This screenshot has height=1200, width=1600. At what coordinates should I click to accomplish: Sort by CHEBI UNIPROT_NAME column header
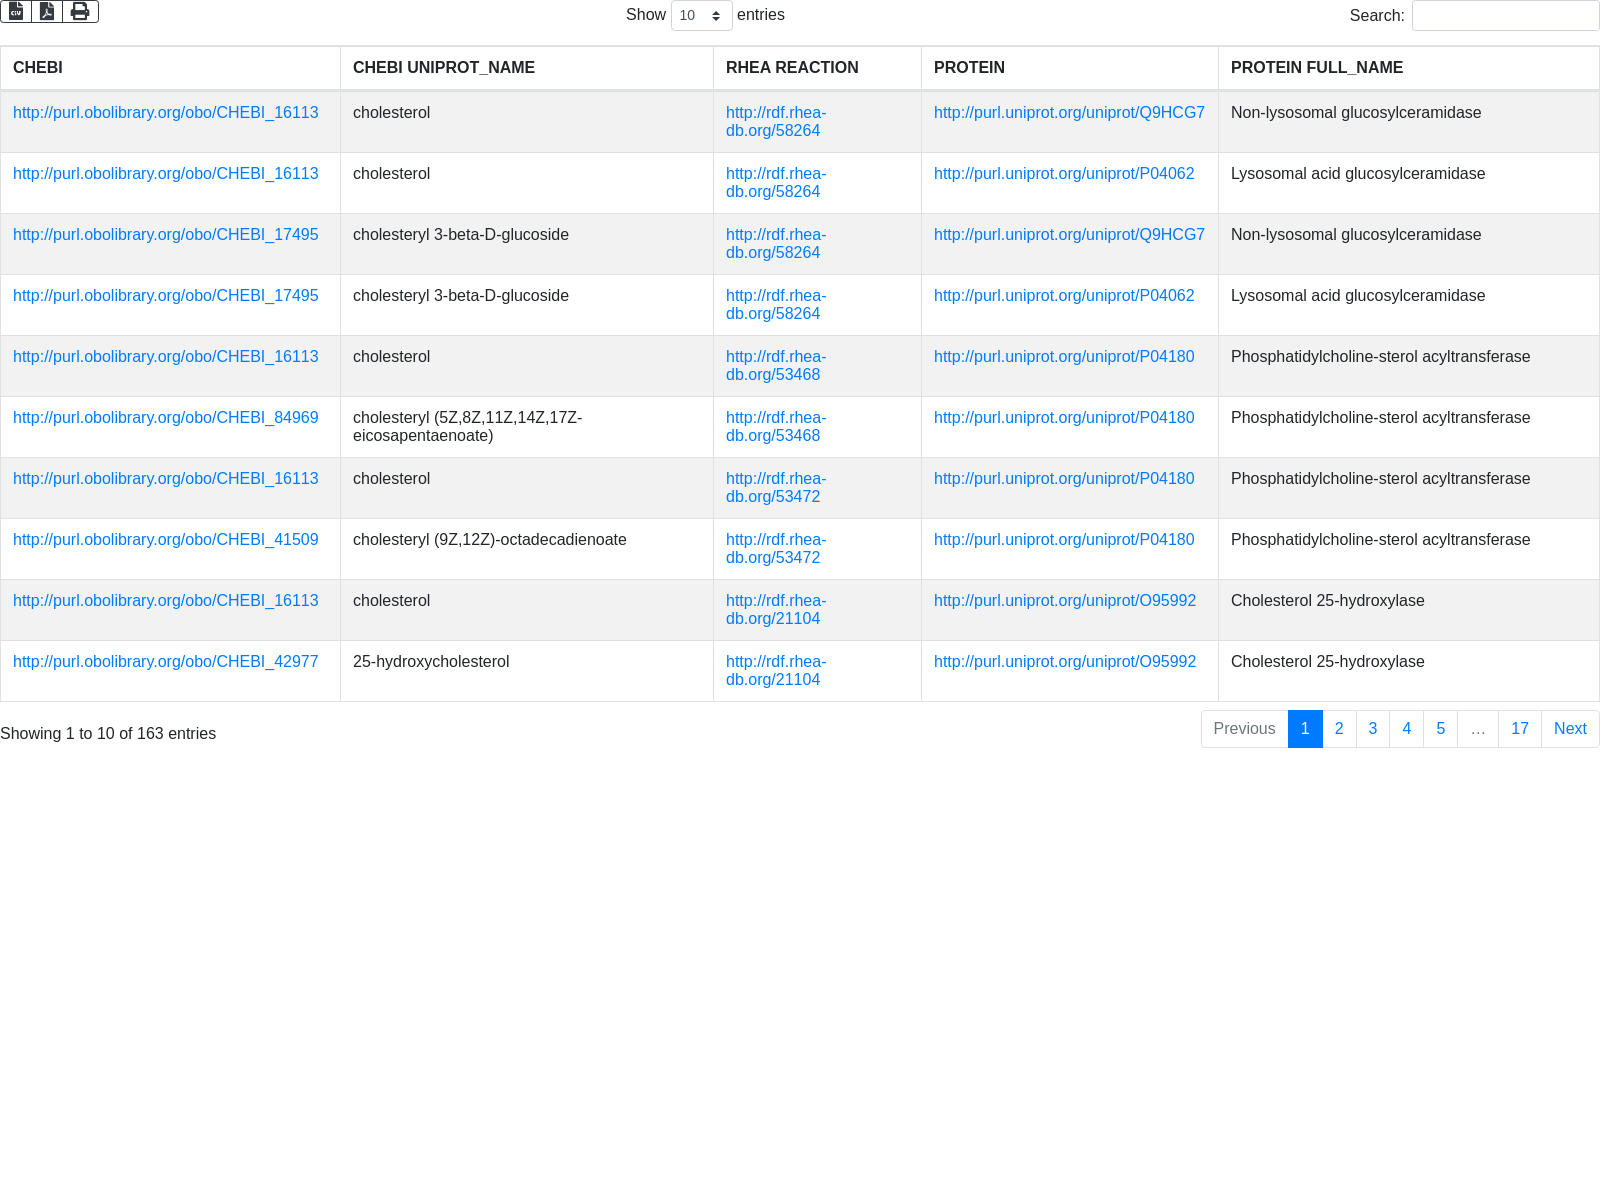444,68
